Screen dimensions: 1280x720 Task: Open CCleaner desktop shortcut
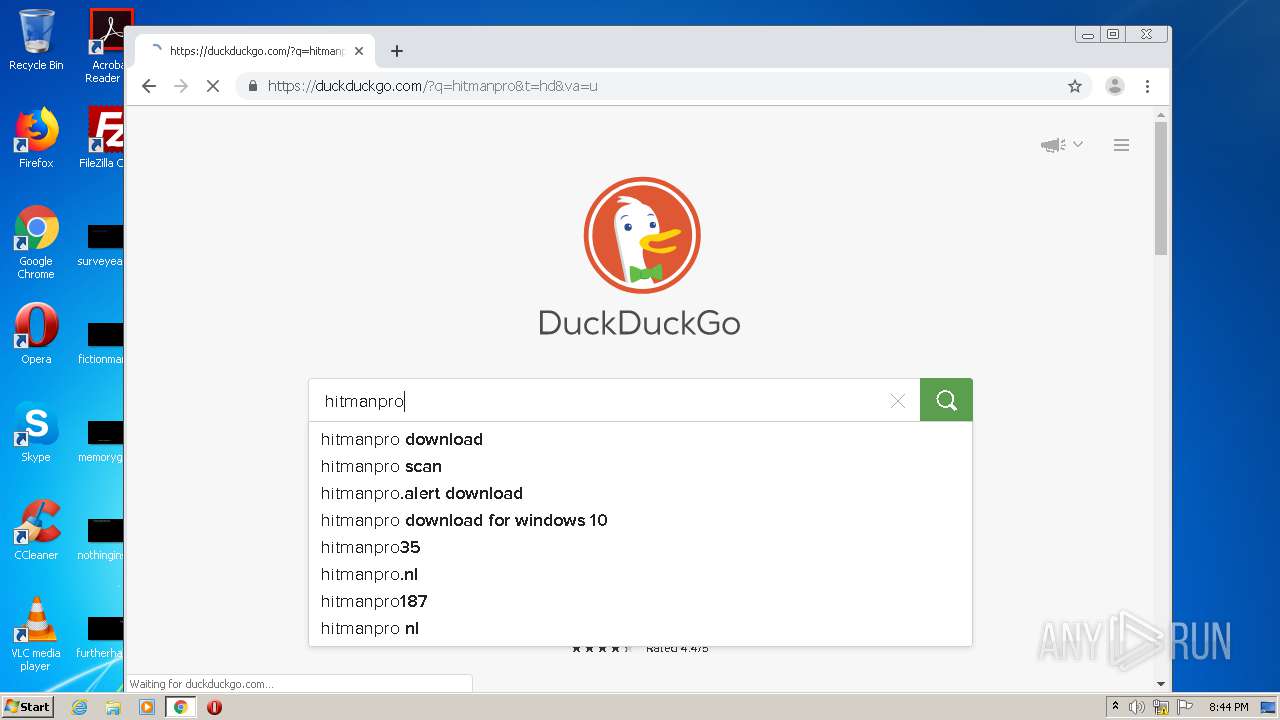tap(36, 530)
